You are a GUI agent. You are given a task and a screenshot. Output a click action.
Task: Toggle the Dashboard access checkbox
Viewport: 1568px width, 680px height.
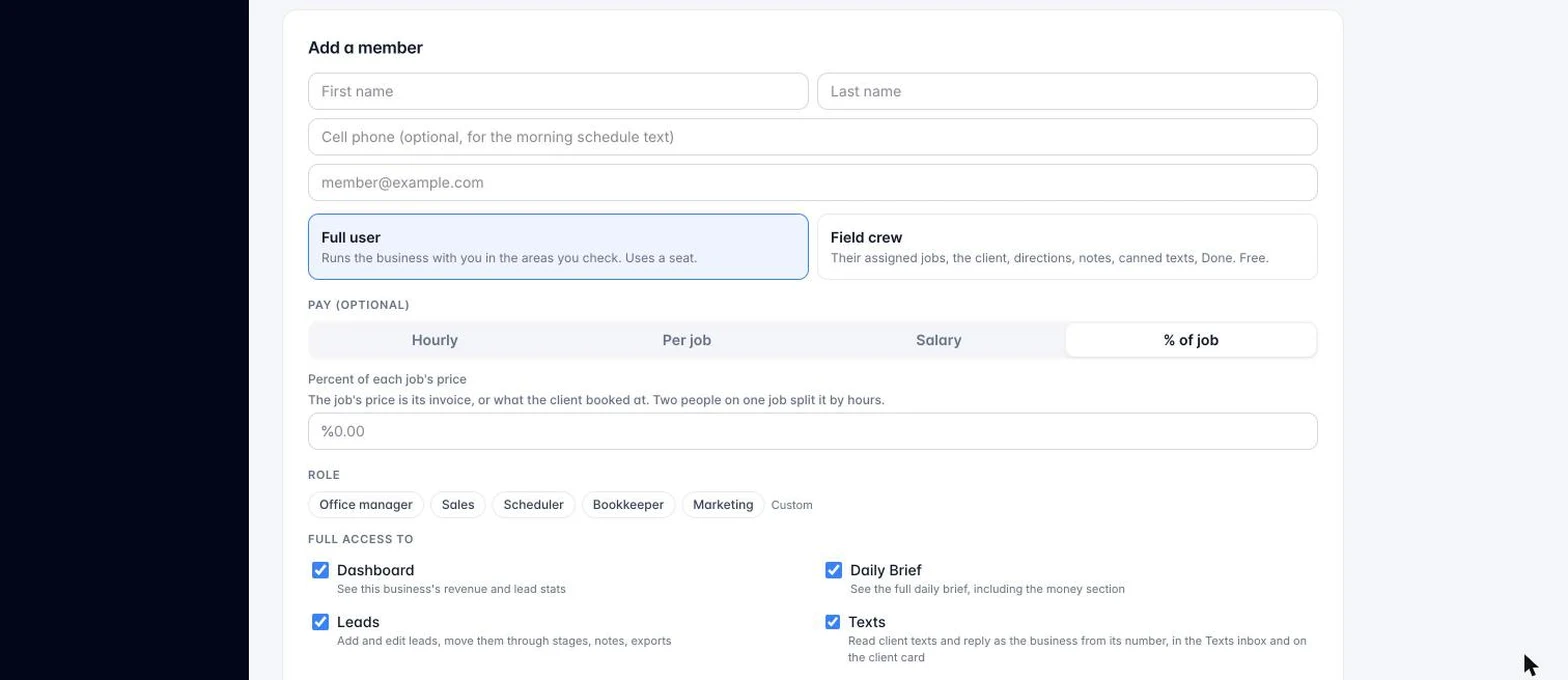pos(320,570)
